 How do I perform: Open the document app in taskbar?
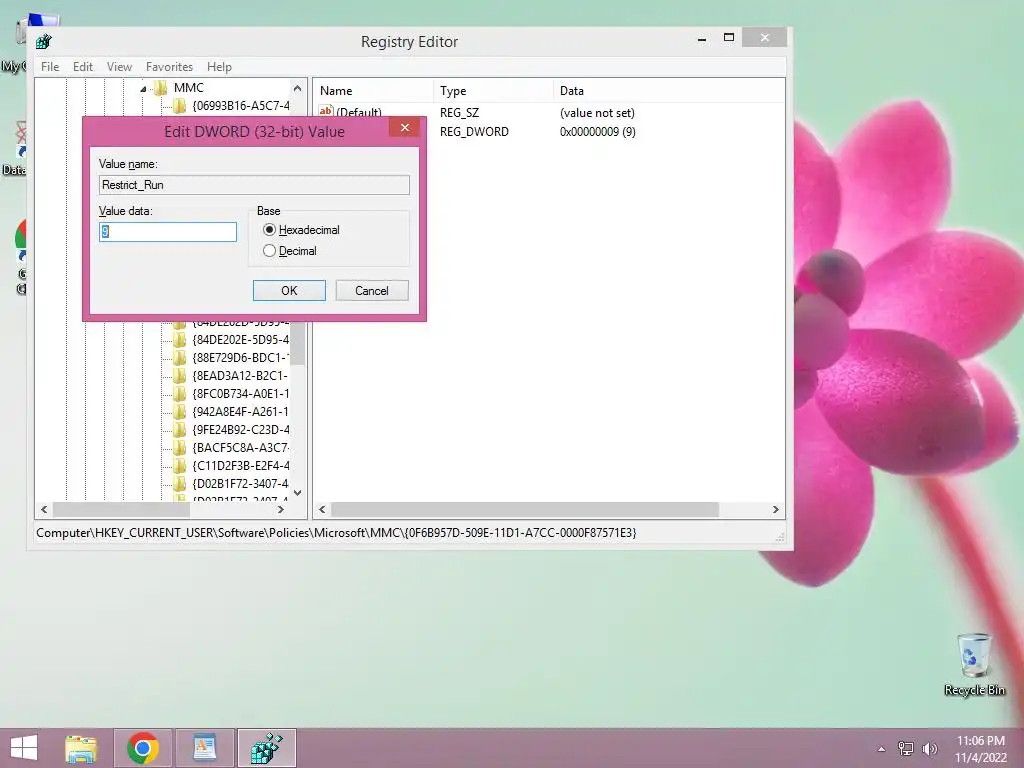click(x=204, y=748)
